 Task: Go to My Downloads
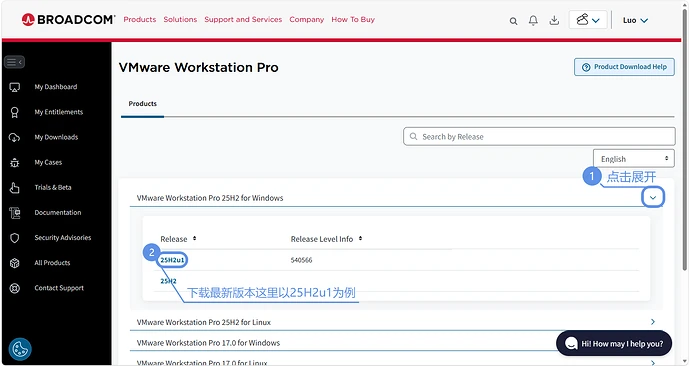point(56,137)
